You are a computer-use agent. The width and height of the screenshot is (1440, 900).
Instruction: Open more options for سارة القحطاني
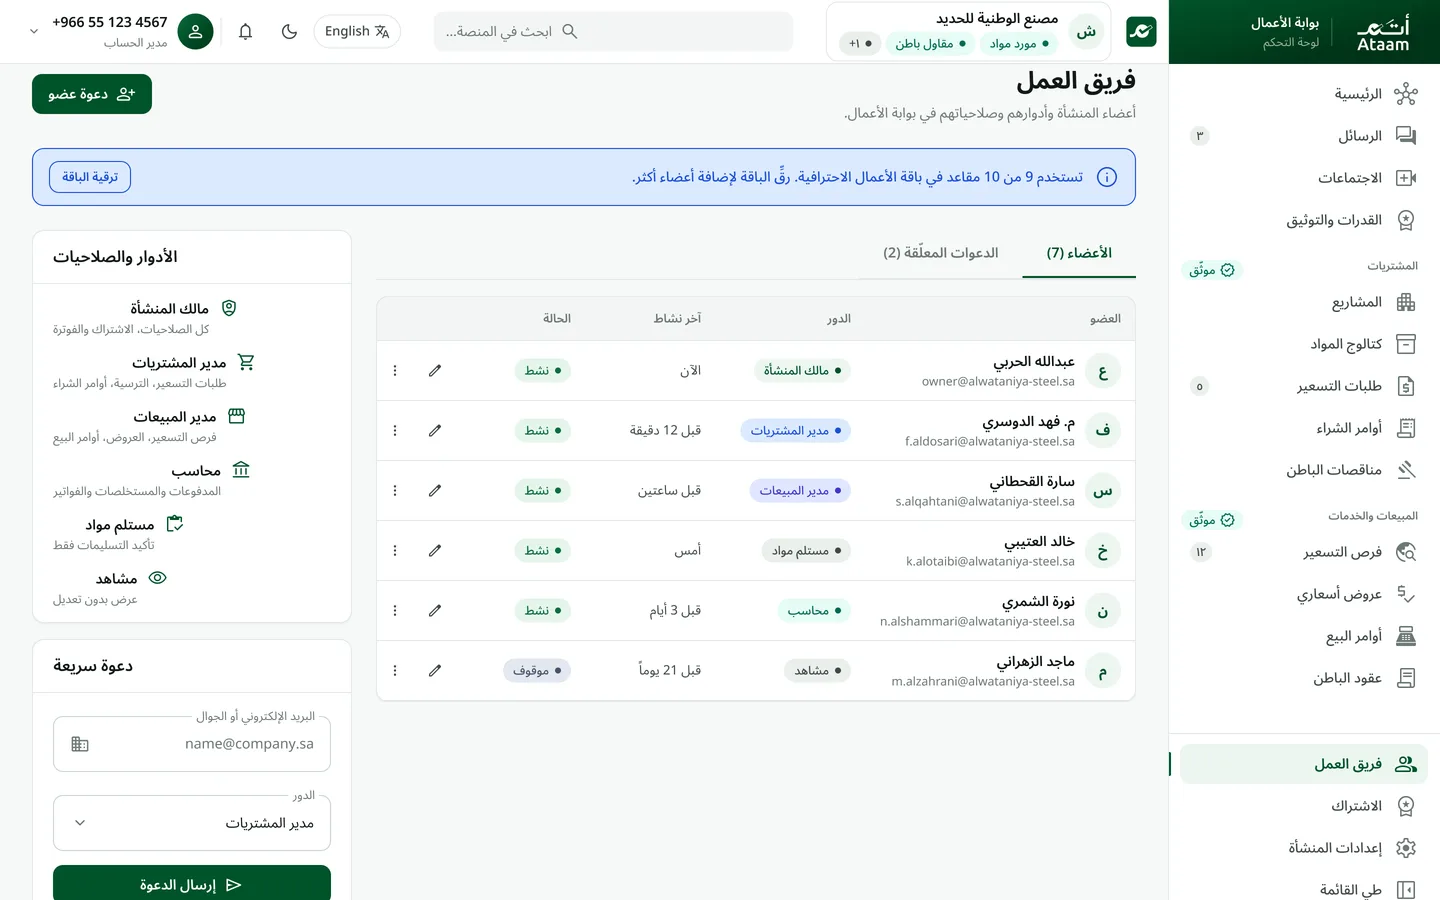(x=395, y=490)
